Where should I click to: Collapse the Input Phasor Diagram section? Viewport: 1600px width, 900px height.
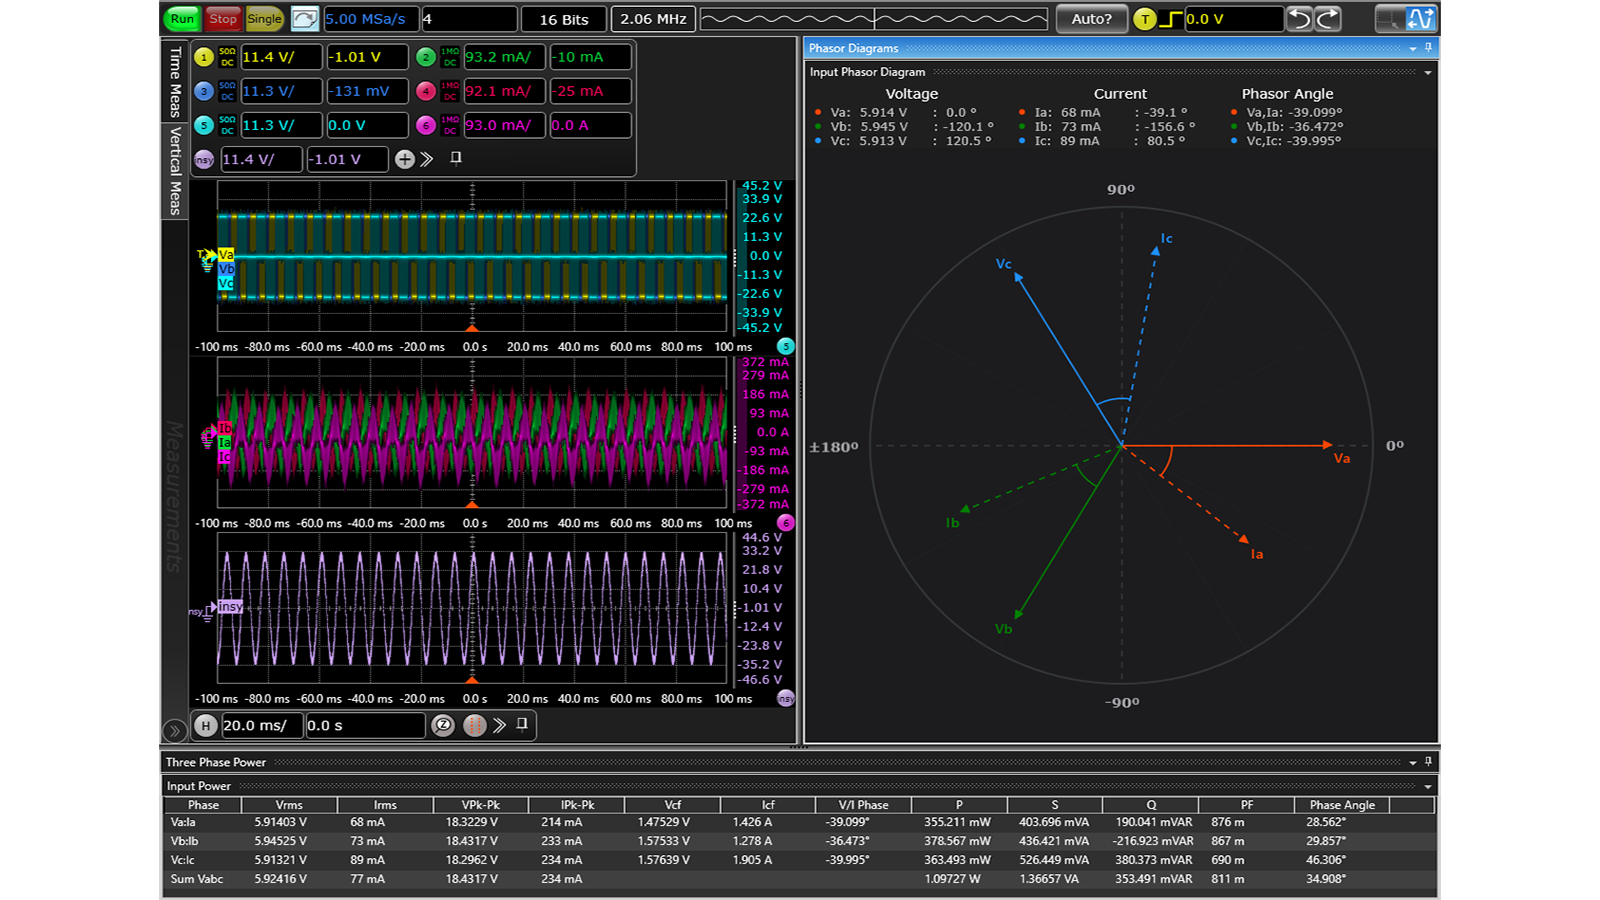1427,72
